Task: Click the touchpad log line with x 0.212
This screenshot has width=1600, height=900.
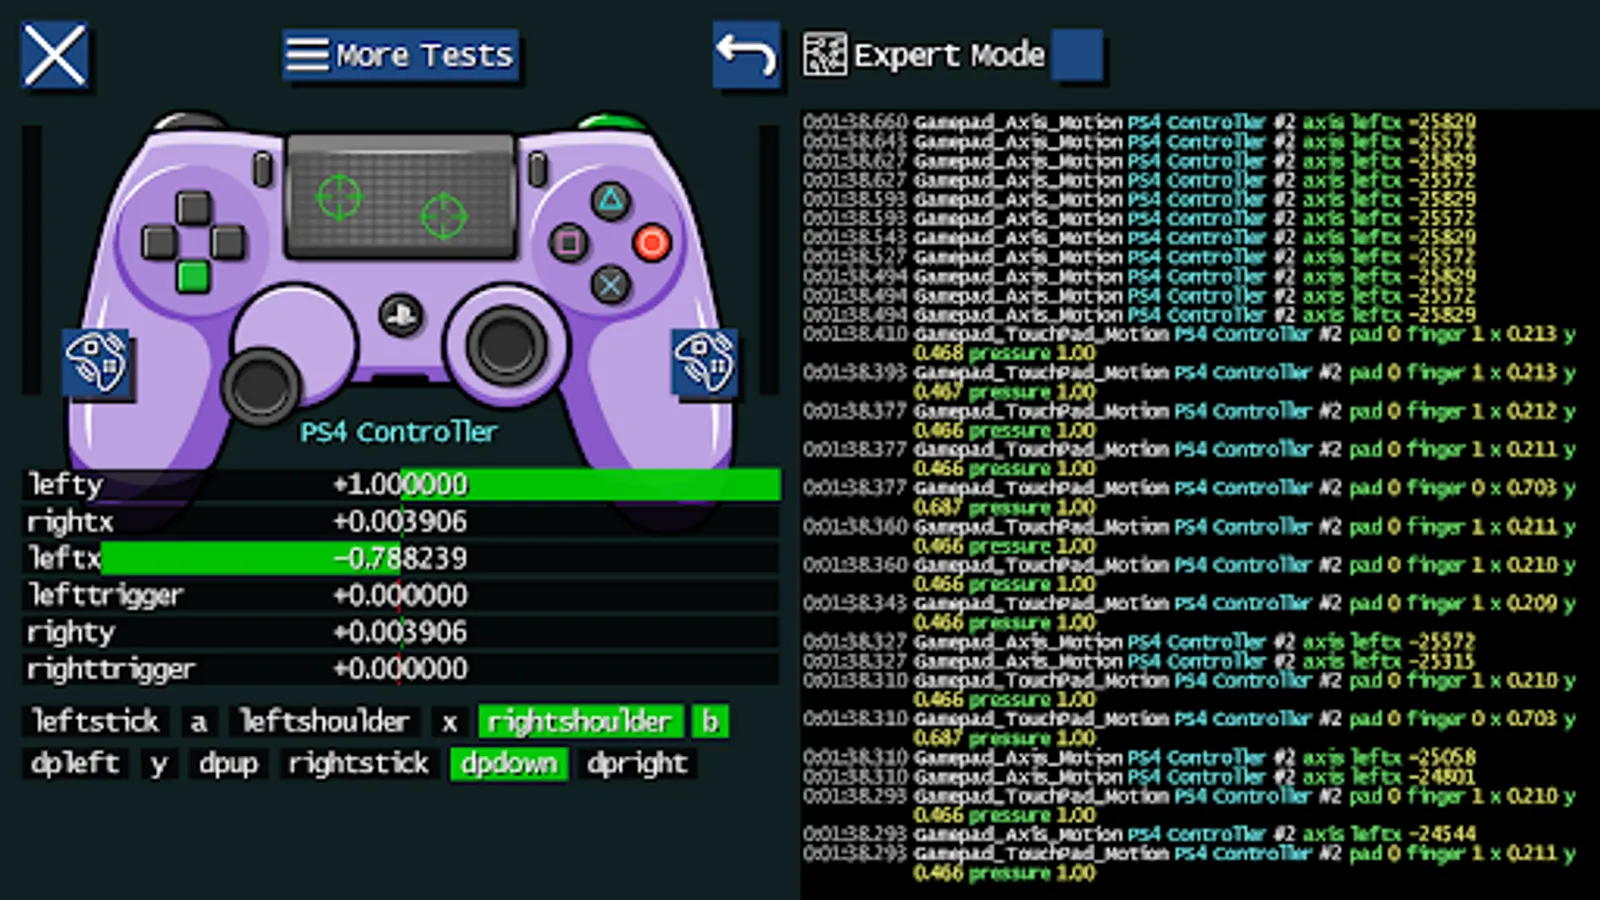Action: point(1189,421)
